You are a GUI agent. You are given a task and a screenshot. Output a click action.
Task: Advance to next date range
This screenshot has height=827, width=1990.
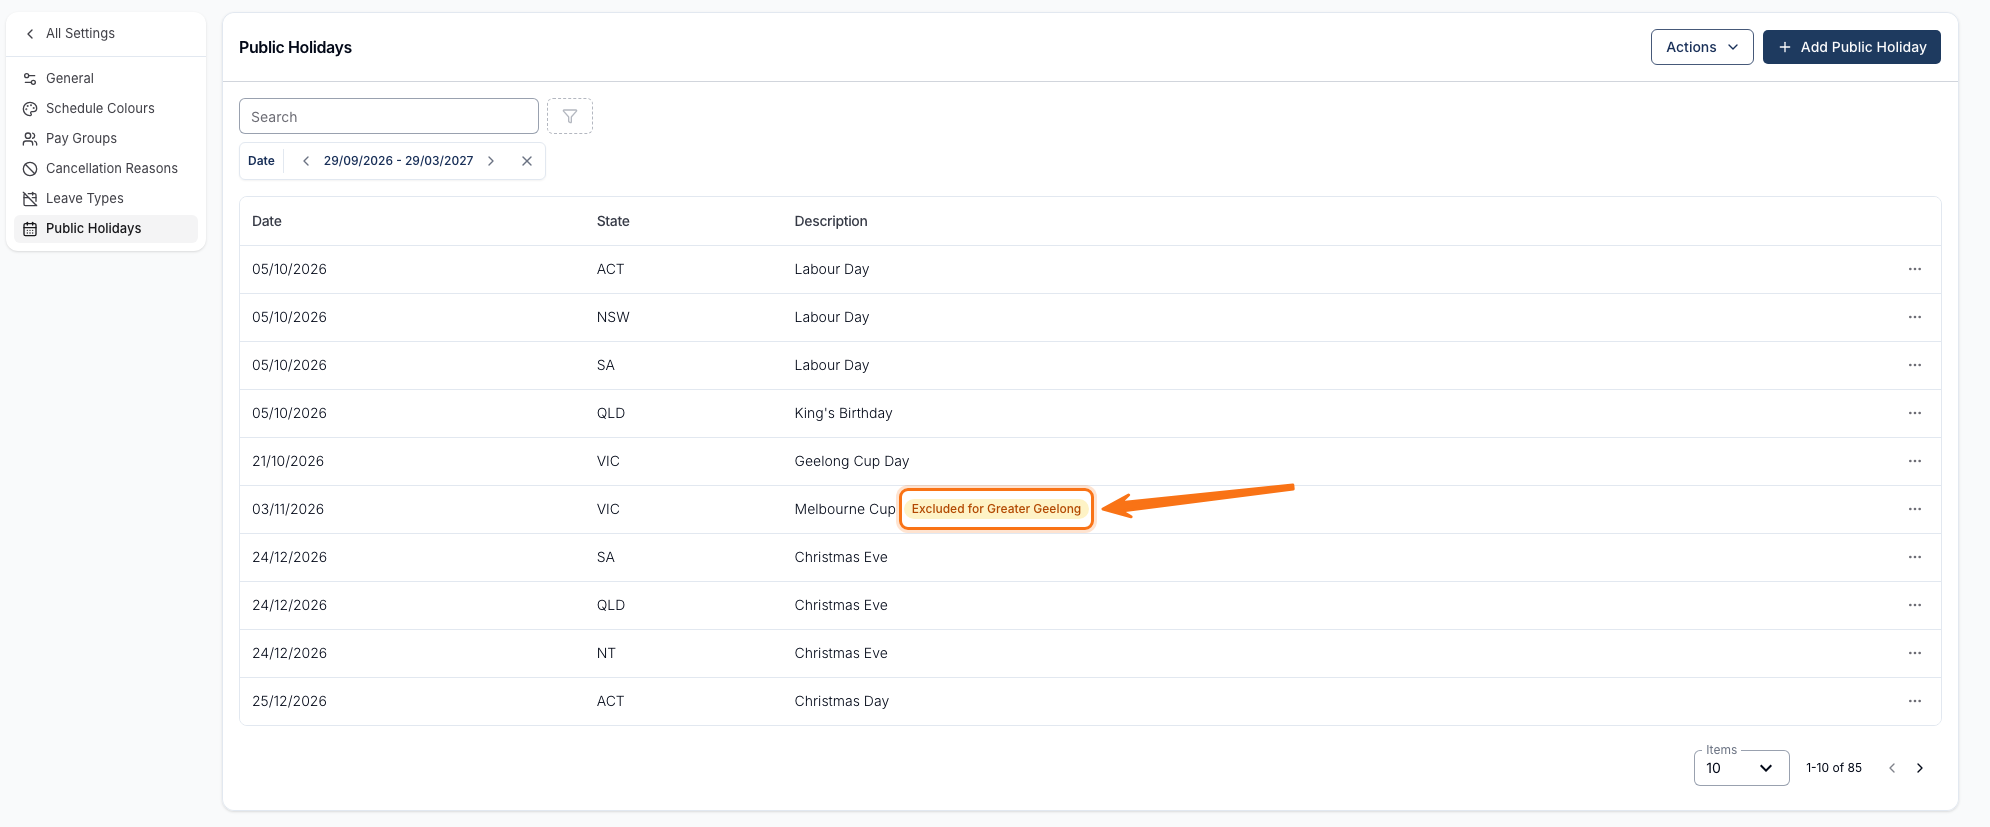491,161
